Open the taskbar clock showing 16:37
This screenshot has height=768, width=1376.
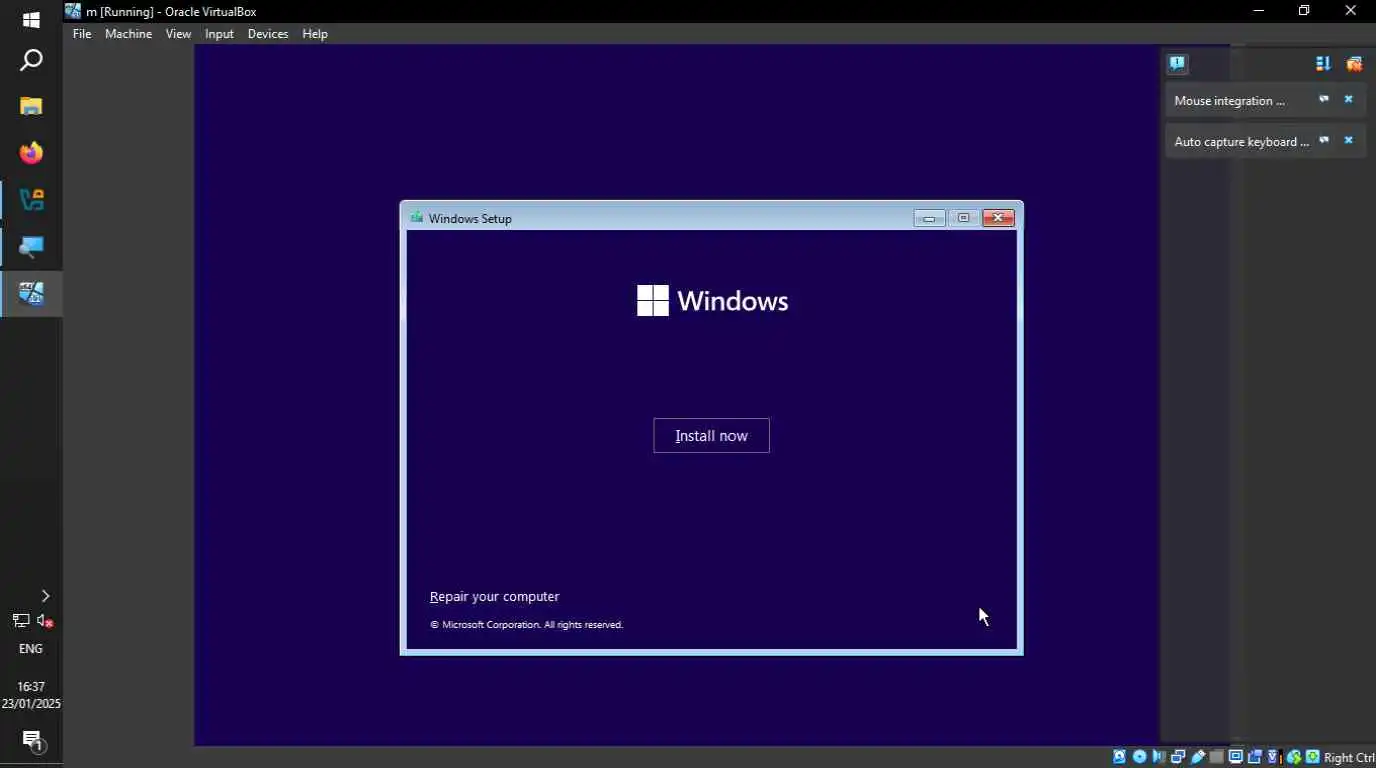tap(31, 695)
